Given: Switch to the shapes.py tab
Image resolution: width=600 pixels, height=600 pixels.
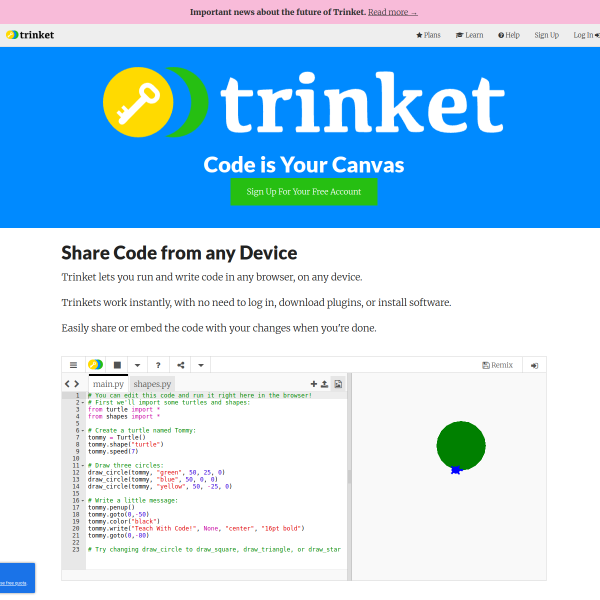Looking at the screenshot, I should click(152, 383).
